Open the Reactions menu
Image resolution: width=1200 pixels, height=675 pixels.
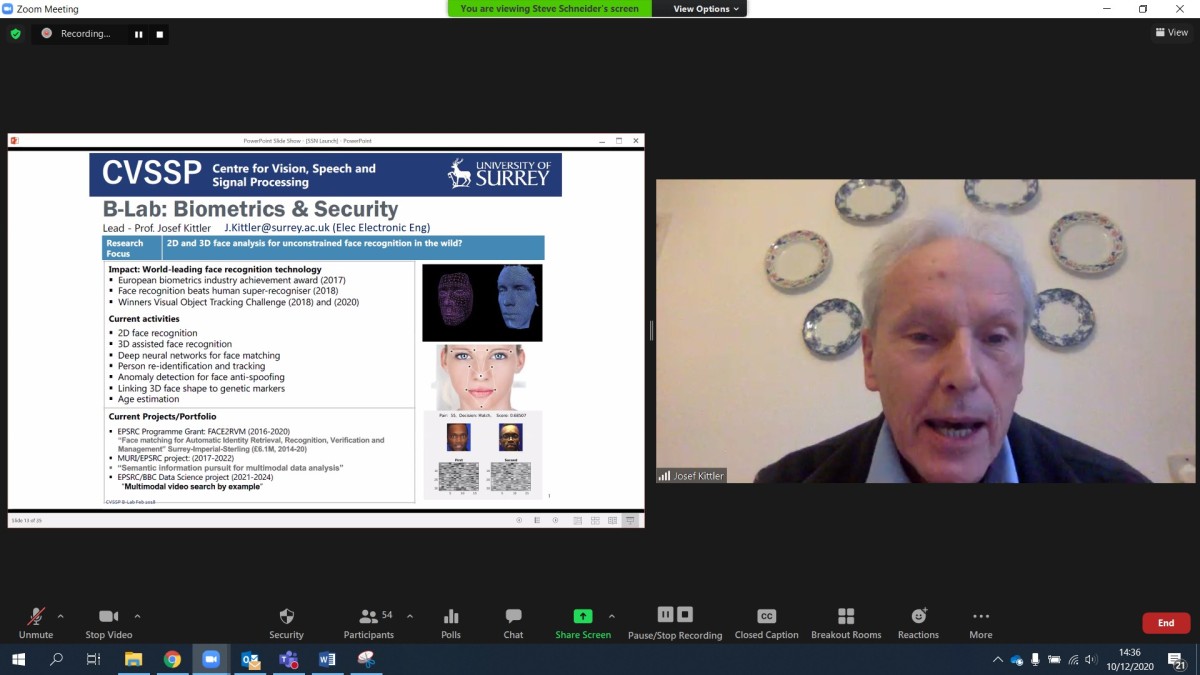pos(918,617)
